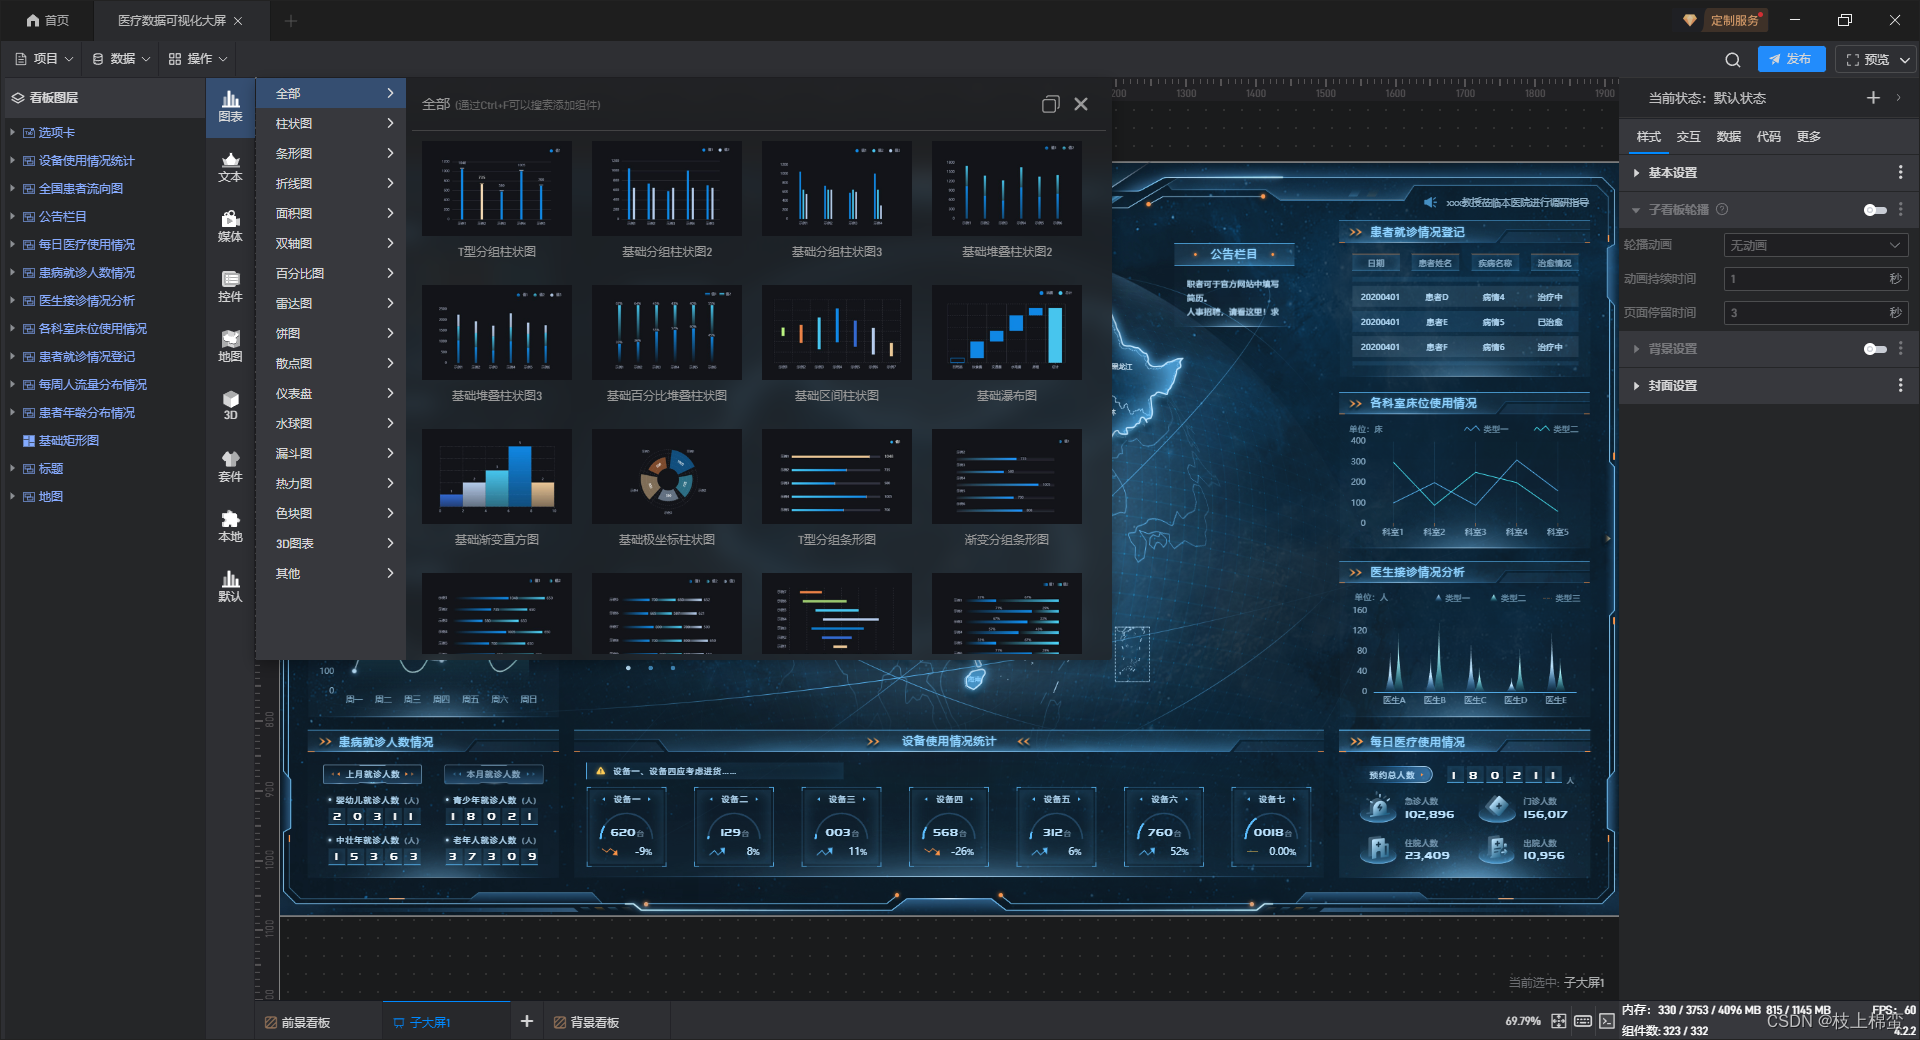1920x1040 pixels.
Task: Open the dropdown arrow beside 预览
Action: click(x=1905, y=60)
